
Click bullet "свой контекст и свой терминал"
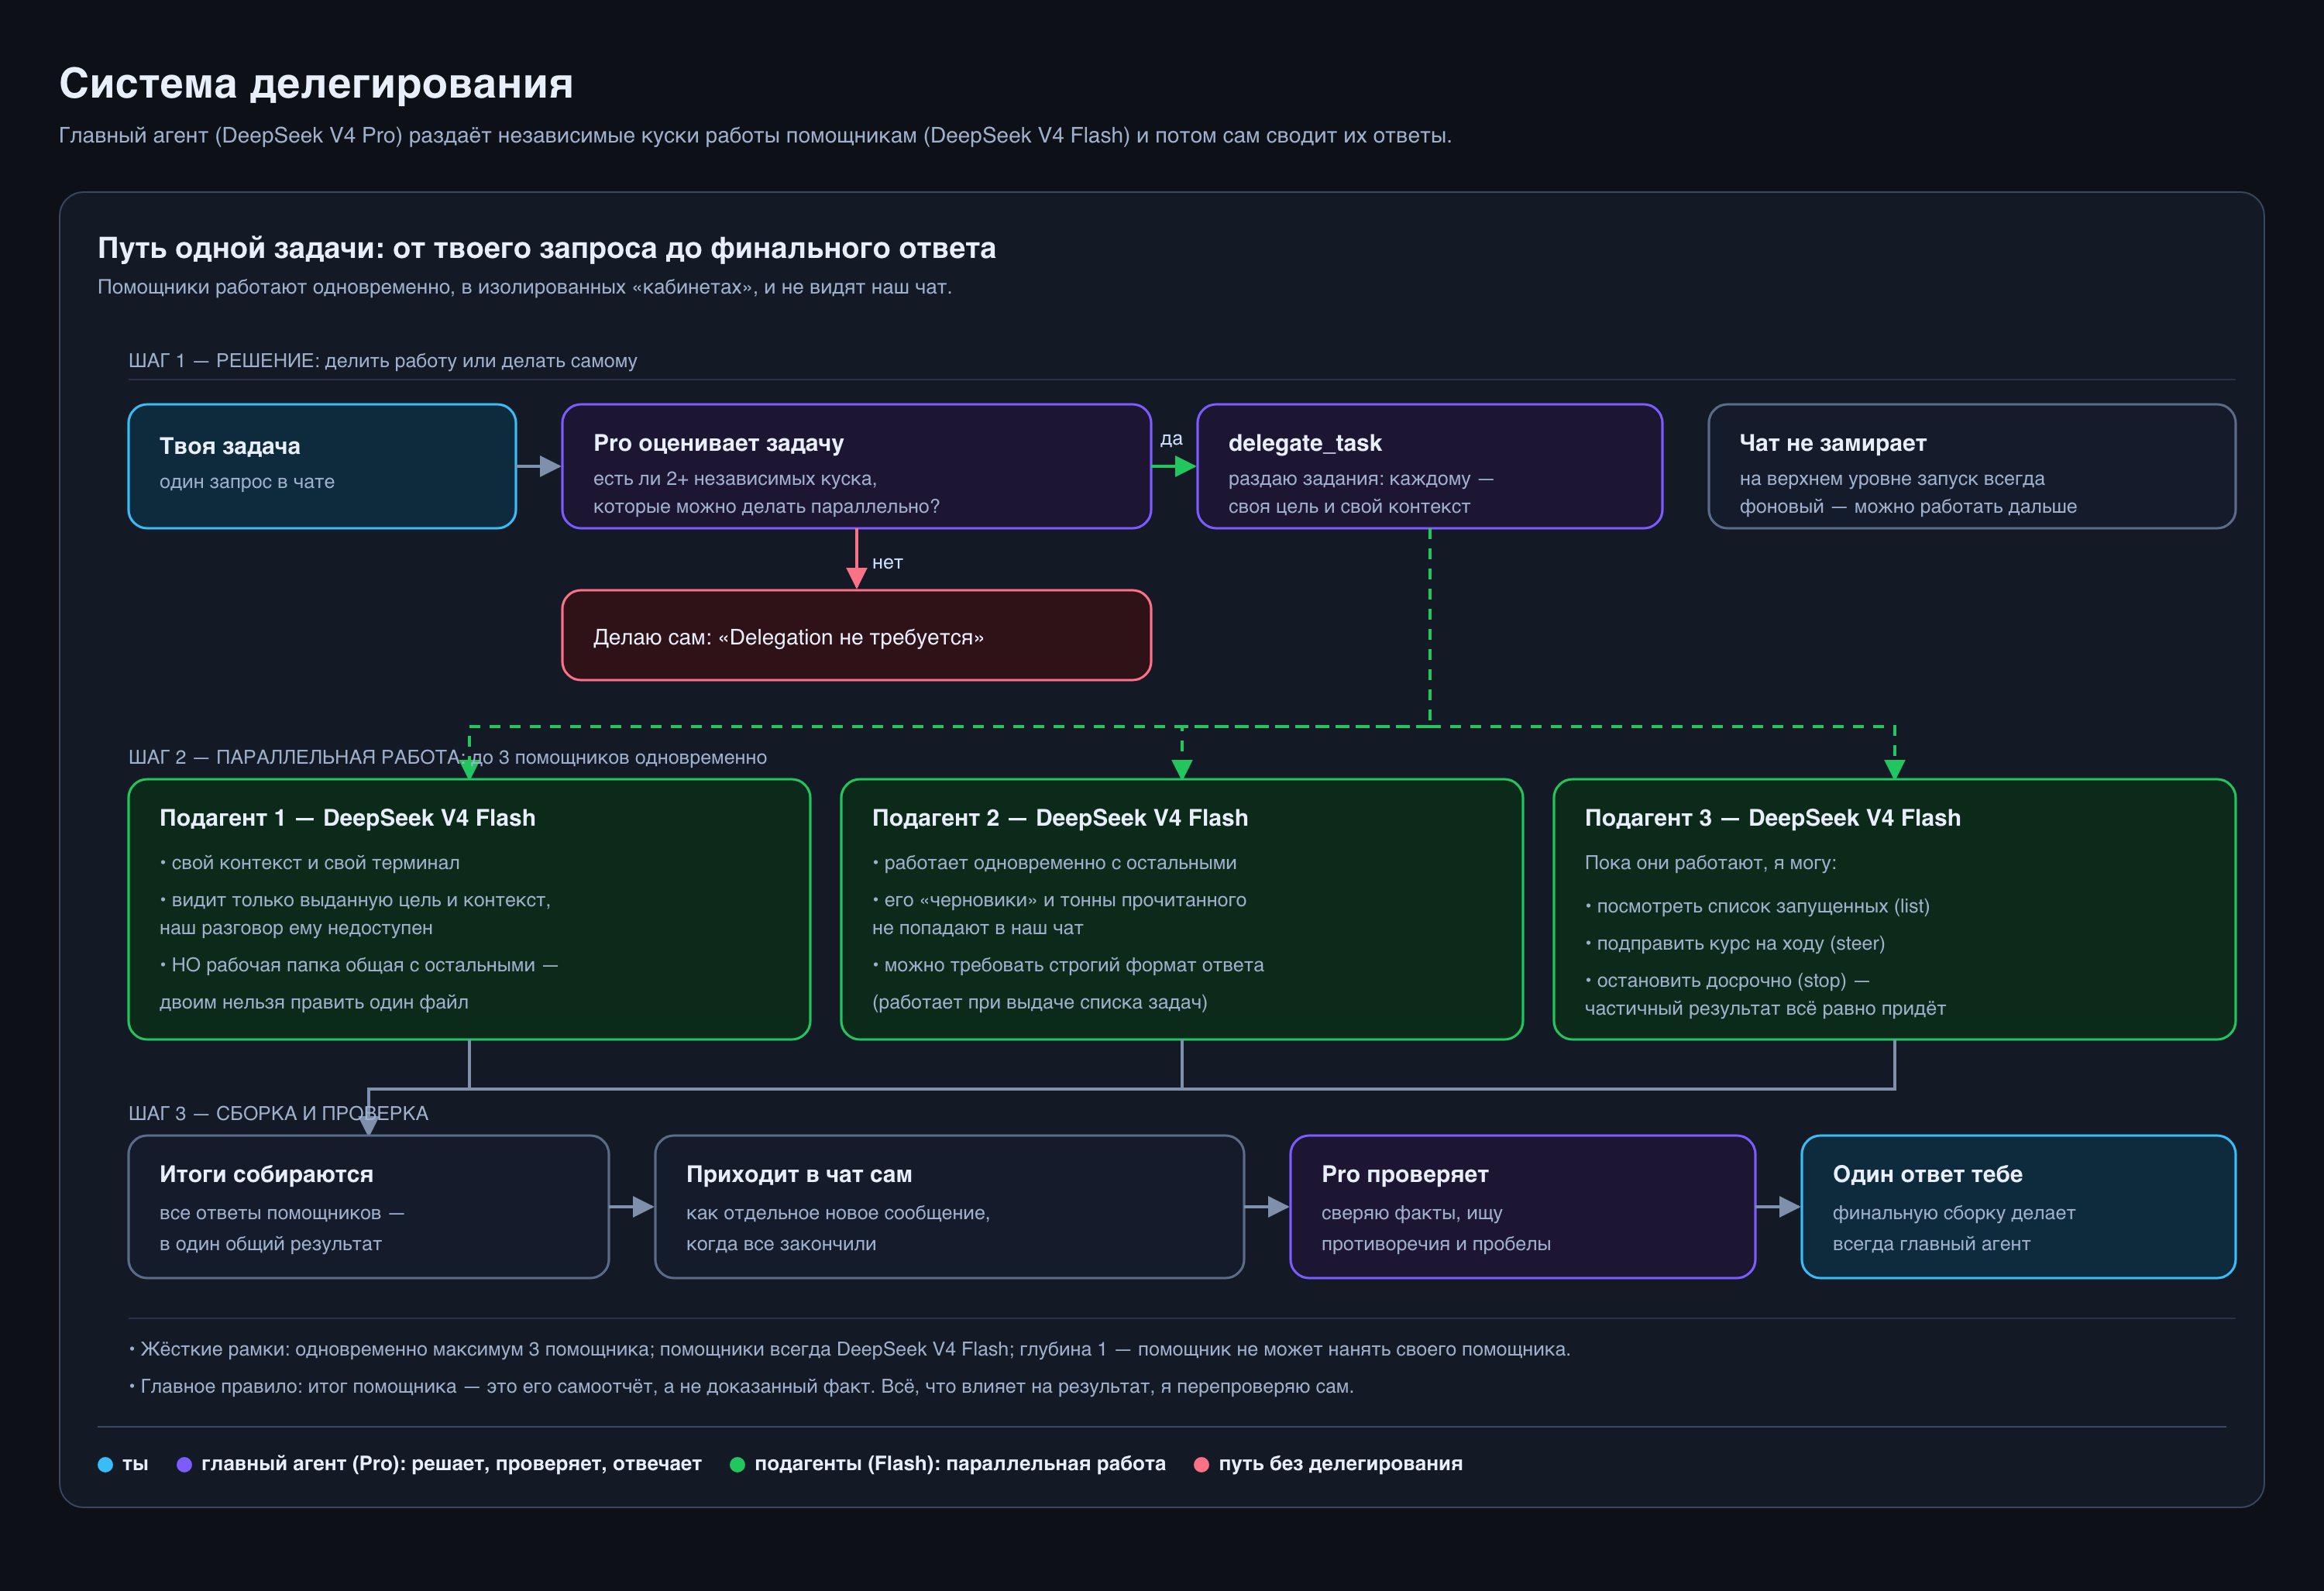[x=309, y=862]
